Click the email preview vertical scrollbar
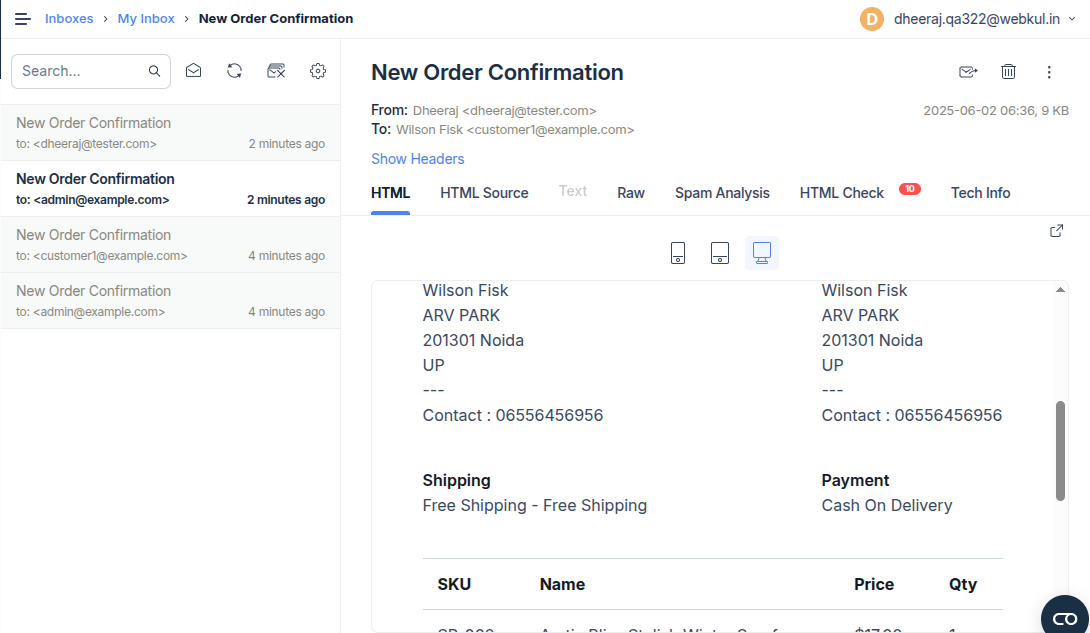The height and width of the screenshot is (633, 1090). pos(1061,450)
